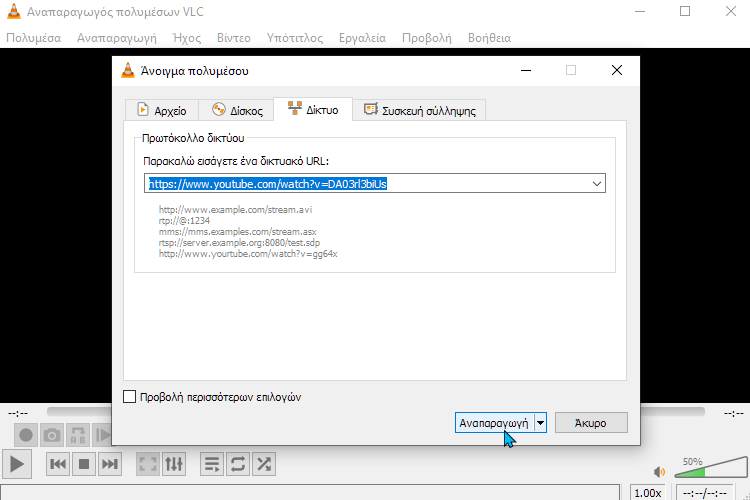Maximize the main VLC window
This screenshot has width=750, height=500.
pyautogui.click(x=685, y=11)
